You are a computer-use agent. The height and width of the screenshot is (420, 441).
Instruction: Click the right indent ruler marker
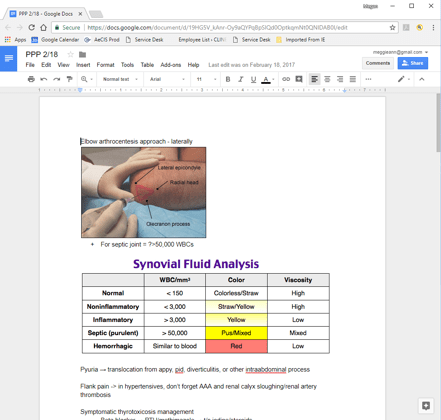(344, 90)
